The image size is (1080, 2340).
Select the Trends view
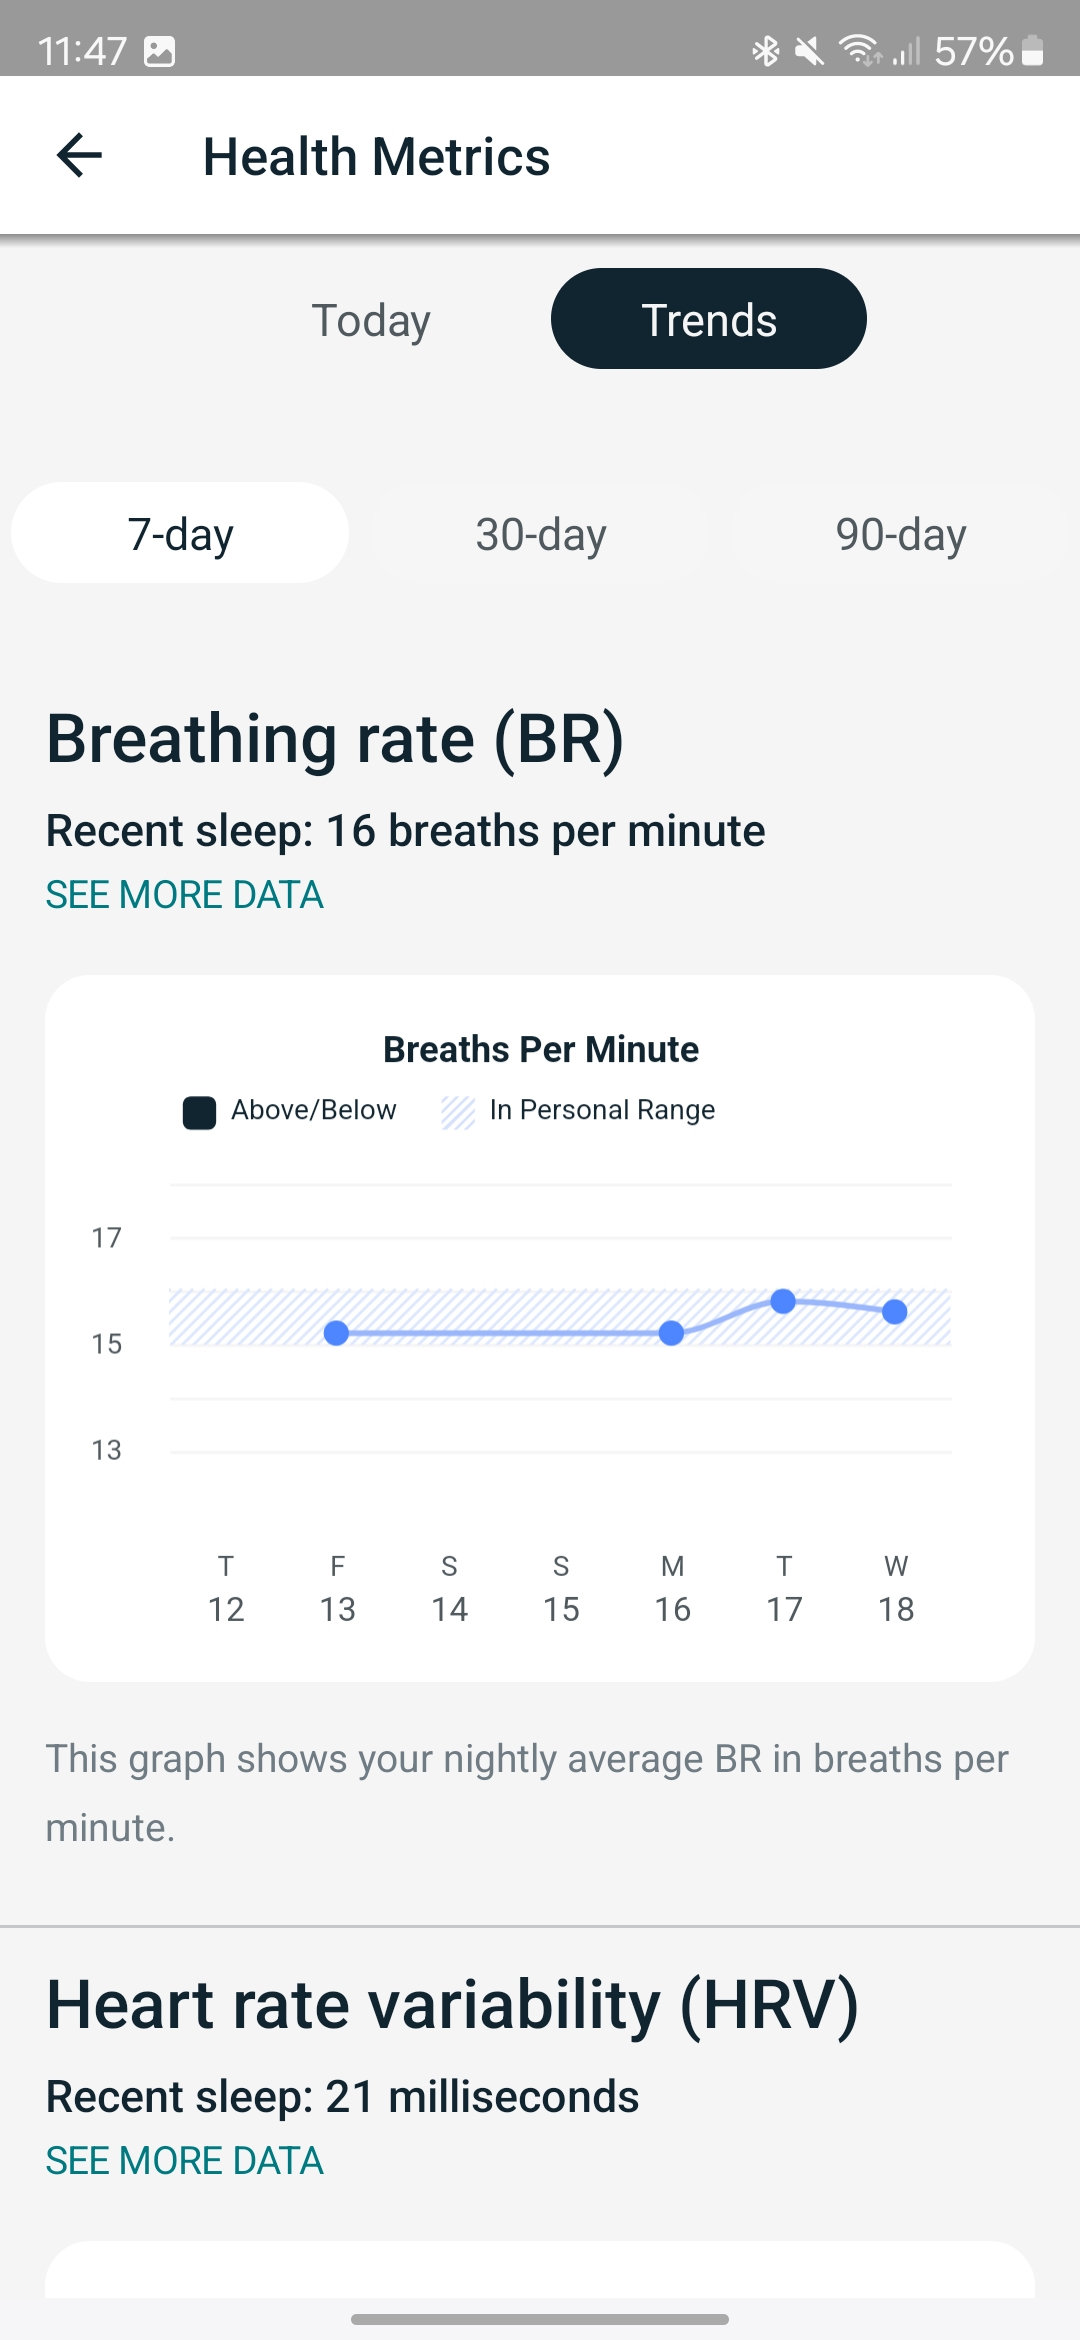click(709, 319)
